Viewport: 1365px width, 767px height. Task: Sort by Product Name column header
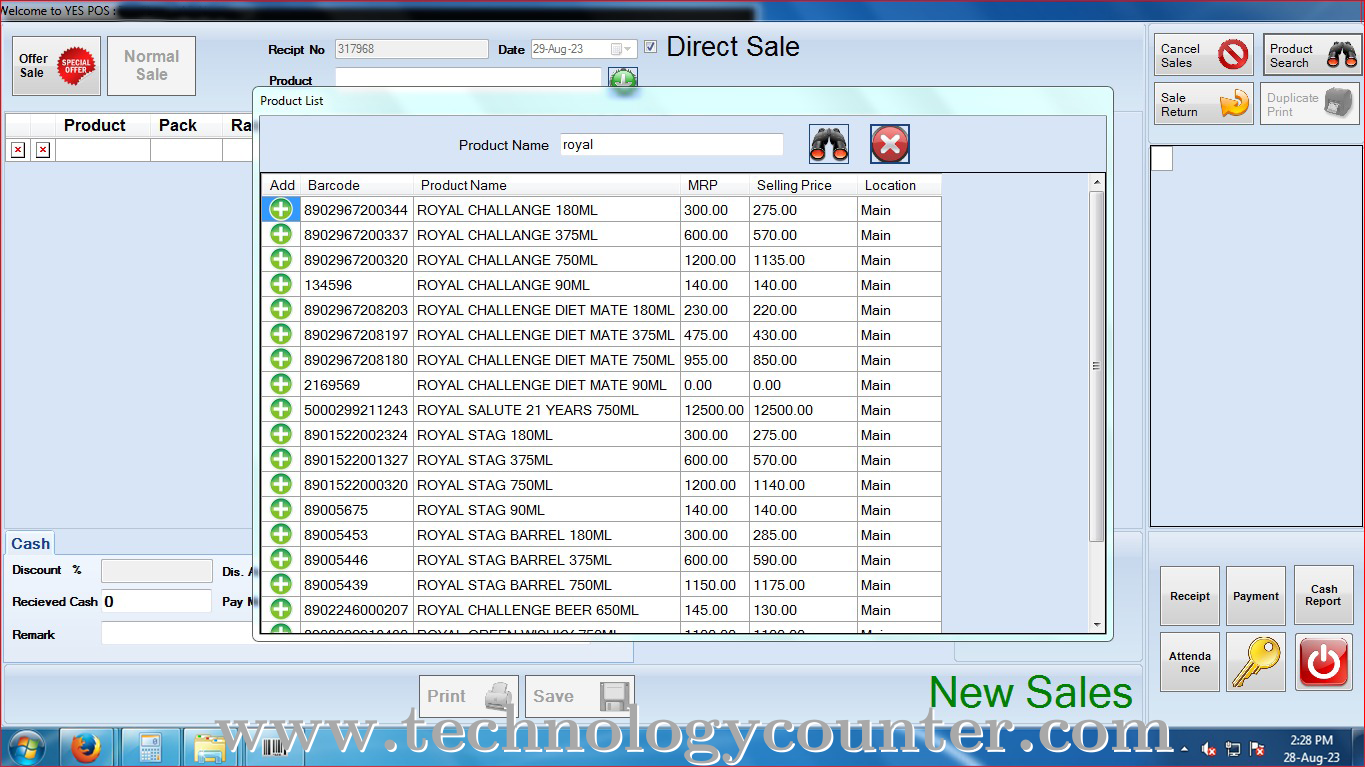tap(547, 185)
